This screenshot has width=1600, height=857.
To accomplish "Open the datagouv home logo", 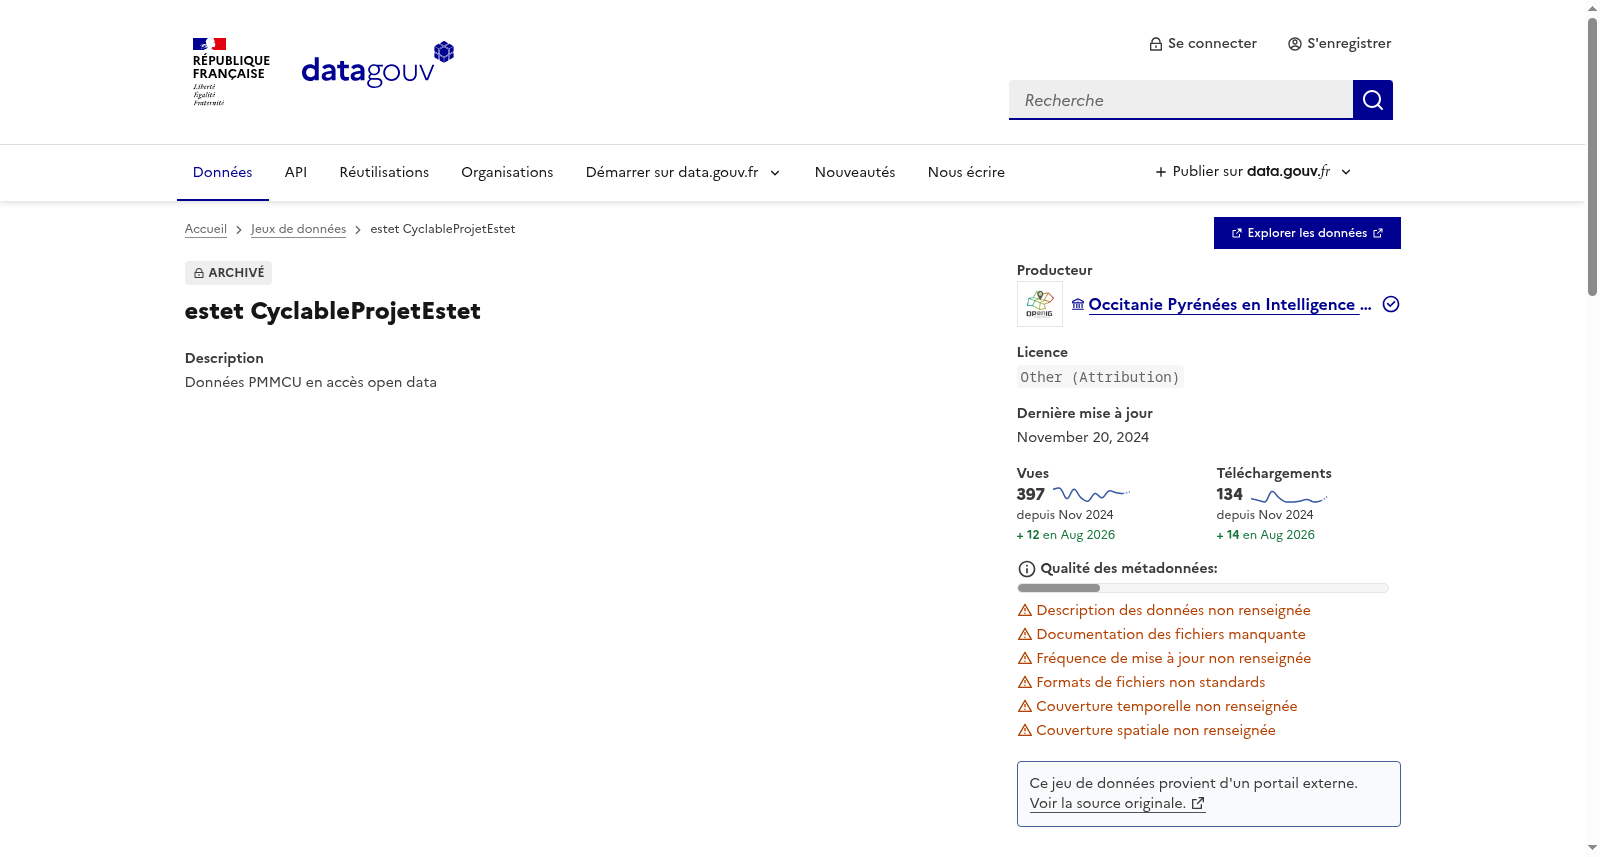I will [378, 65].
